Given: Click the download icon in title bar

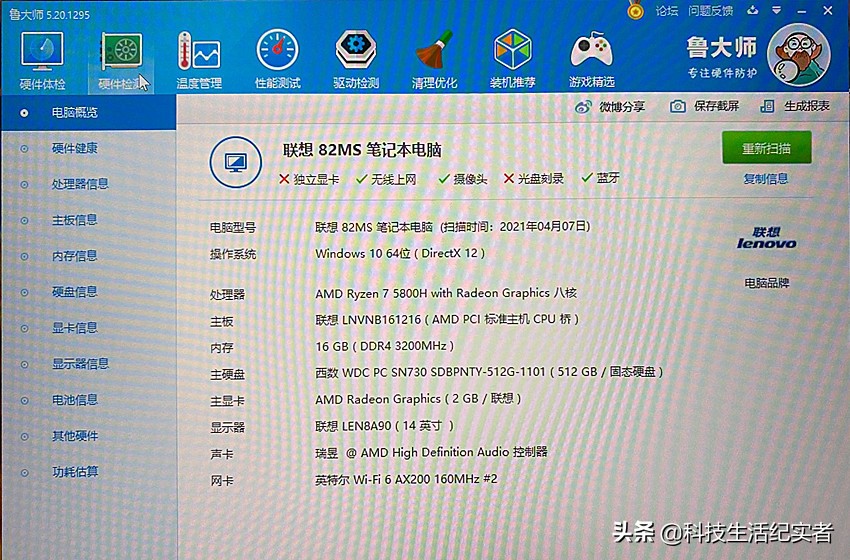Looking at the screenshot, I should [x=752, y=10].
